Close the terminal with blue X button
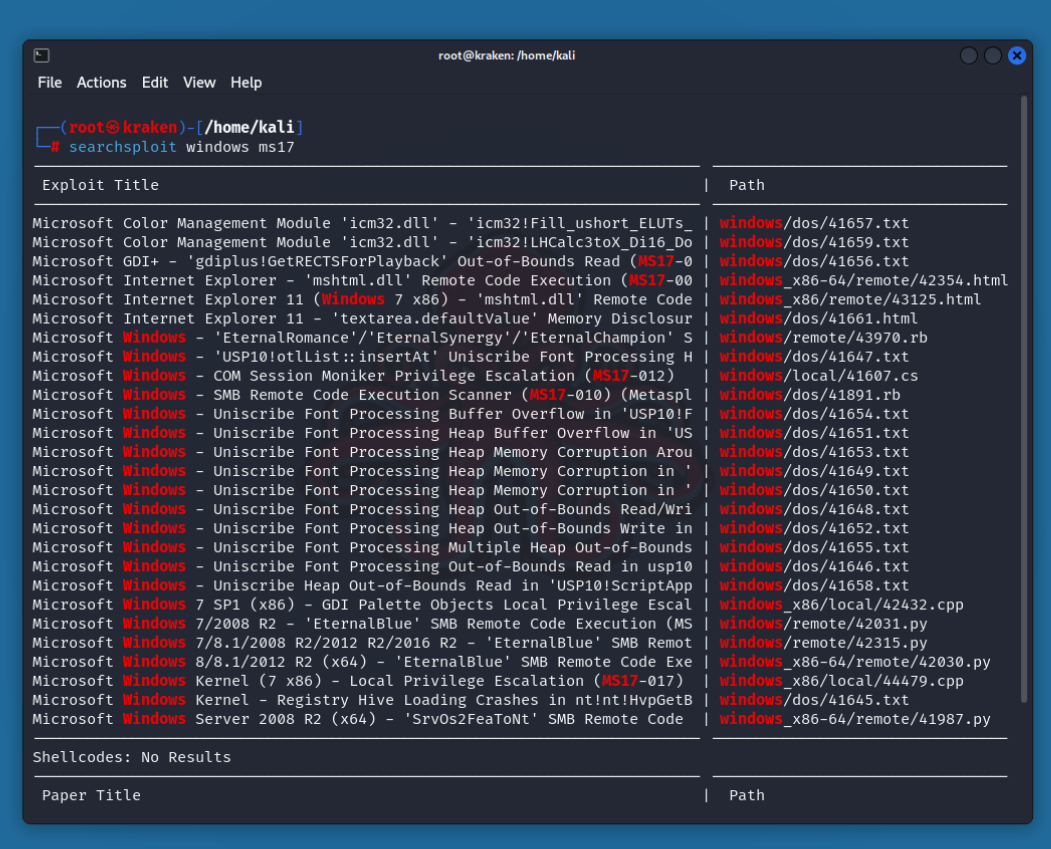 click(x=1017, y=56)
